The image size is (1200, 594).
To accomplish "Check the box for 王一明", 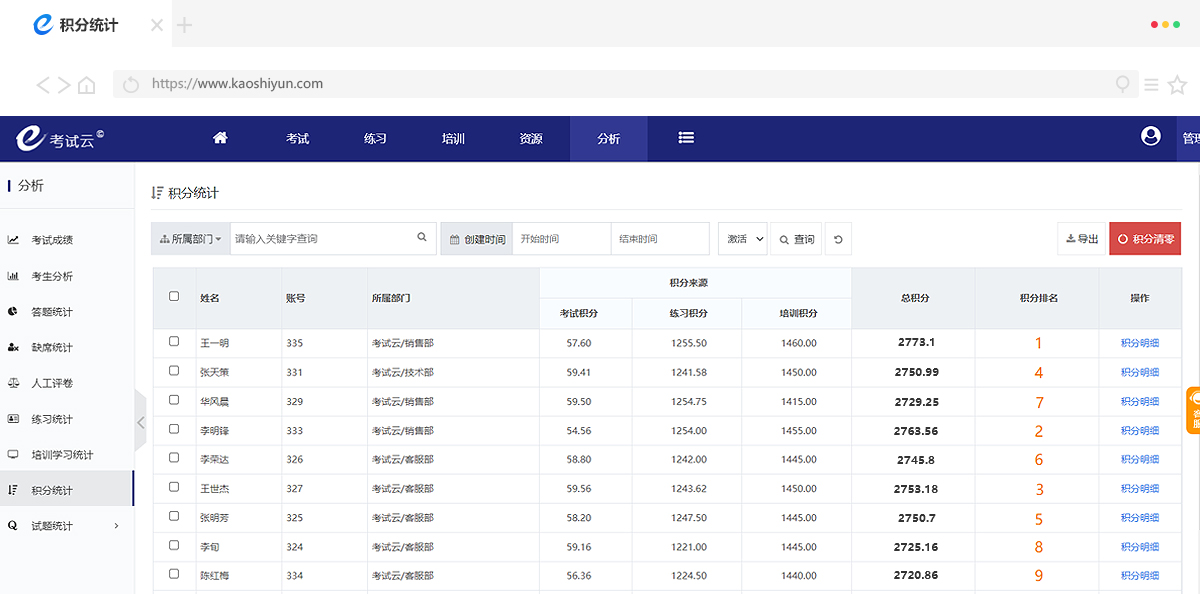I will coord(174,342).
